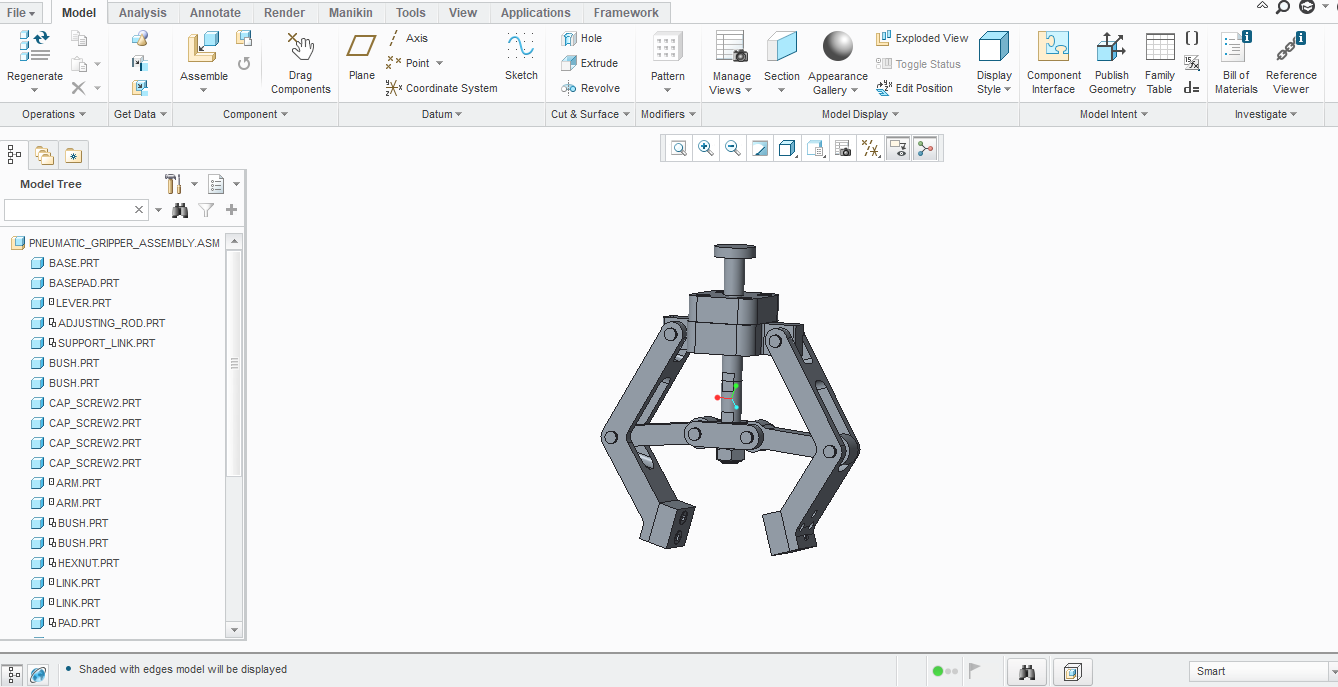Toggle Annotation Display in graphics toolbar

point(898,149)
